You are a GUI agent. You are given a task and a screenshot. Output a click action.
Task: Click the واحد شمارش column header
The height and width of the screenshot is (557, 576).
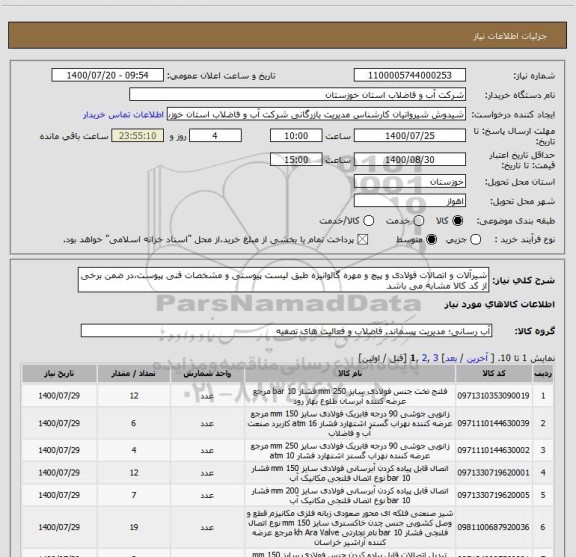pos(207,373)
